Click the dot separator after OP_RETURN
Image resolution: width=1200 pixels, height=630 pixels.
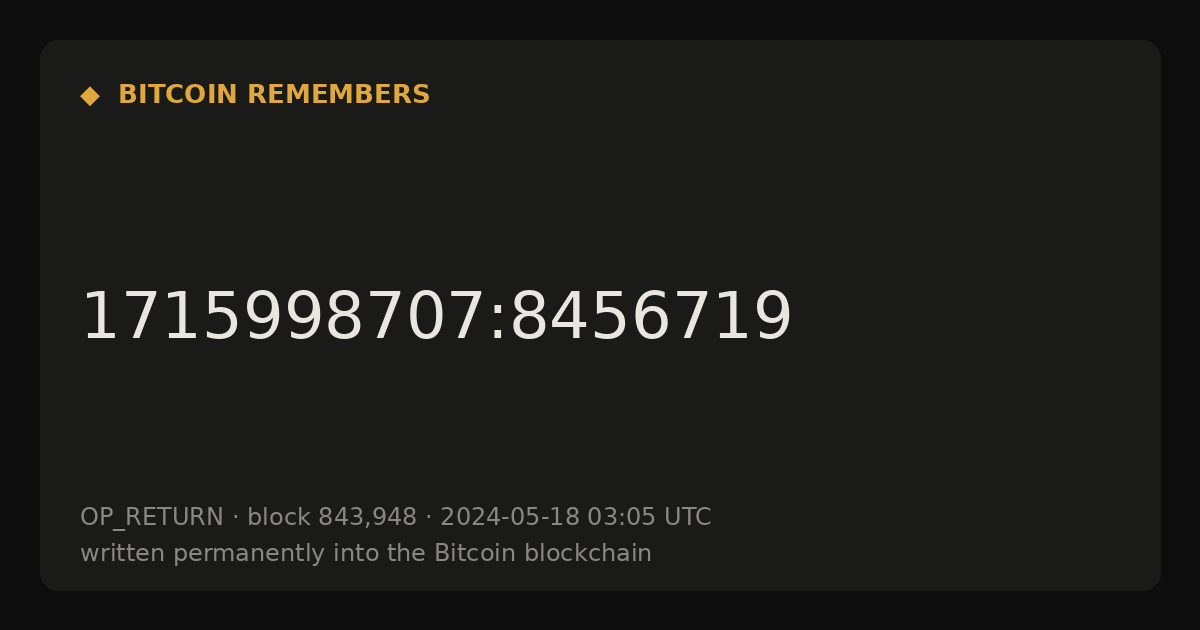[x=235, y=518]
